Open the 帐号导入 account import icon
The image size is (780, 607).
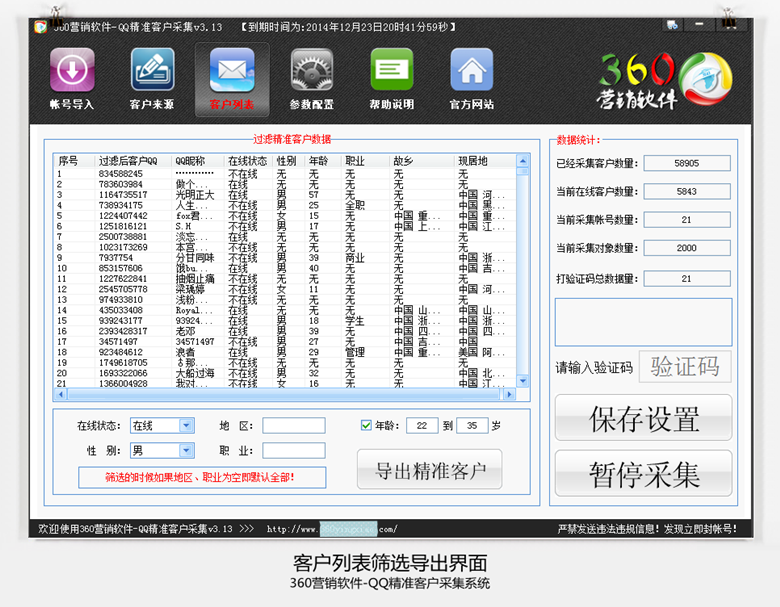point(72,70)
